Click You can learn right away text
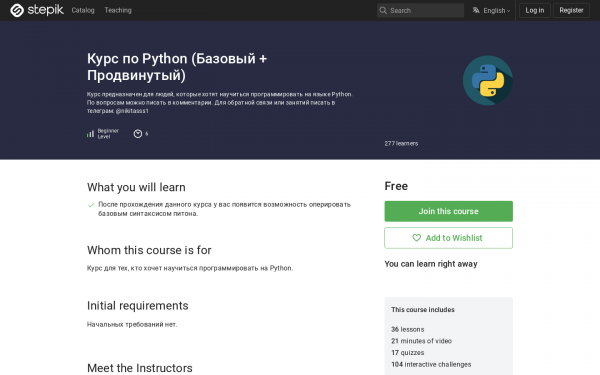 [x=431, y=264]
